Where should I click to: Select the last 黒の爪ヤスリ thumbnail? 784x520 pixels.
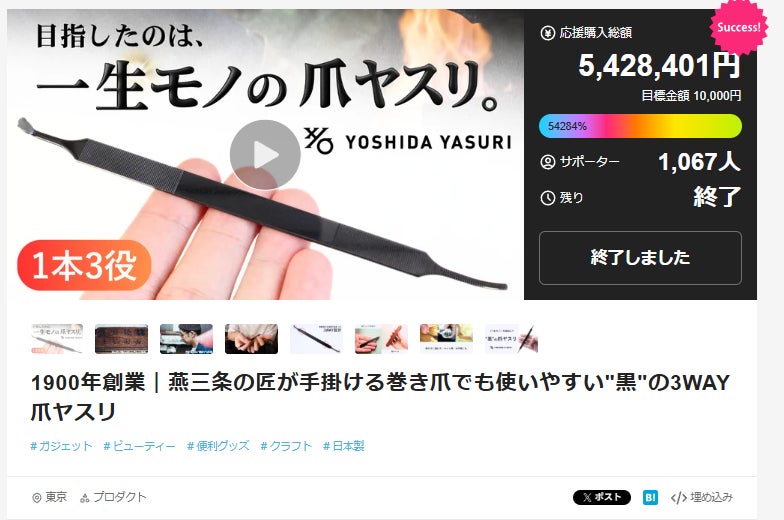512,338
